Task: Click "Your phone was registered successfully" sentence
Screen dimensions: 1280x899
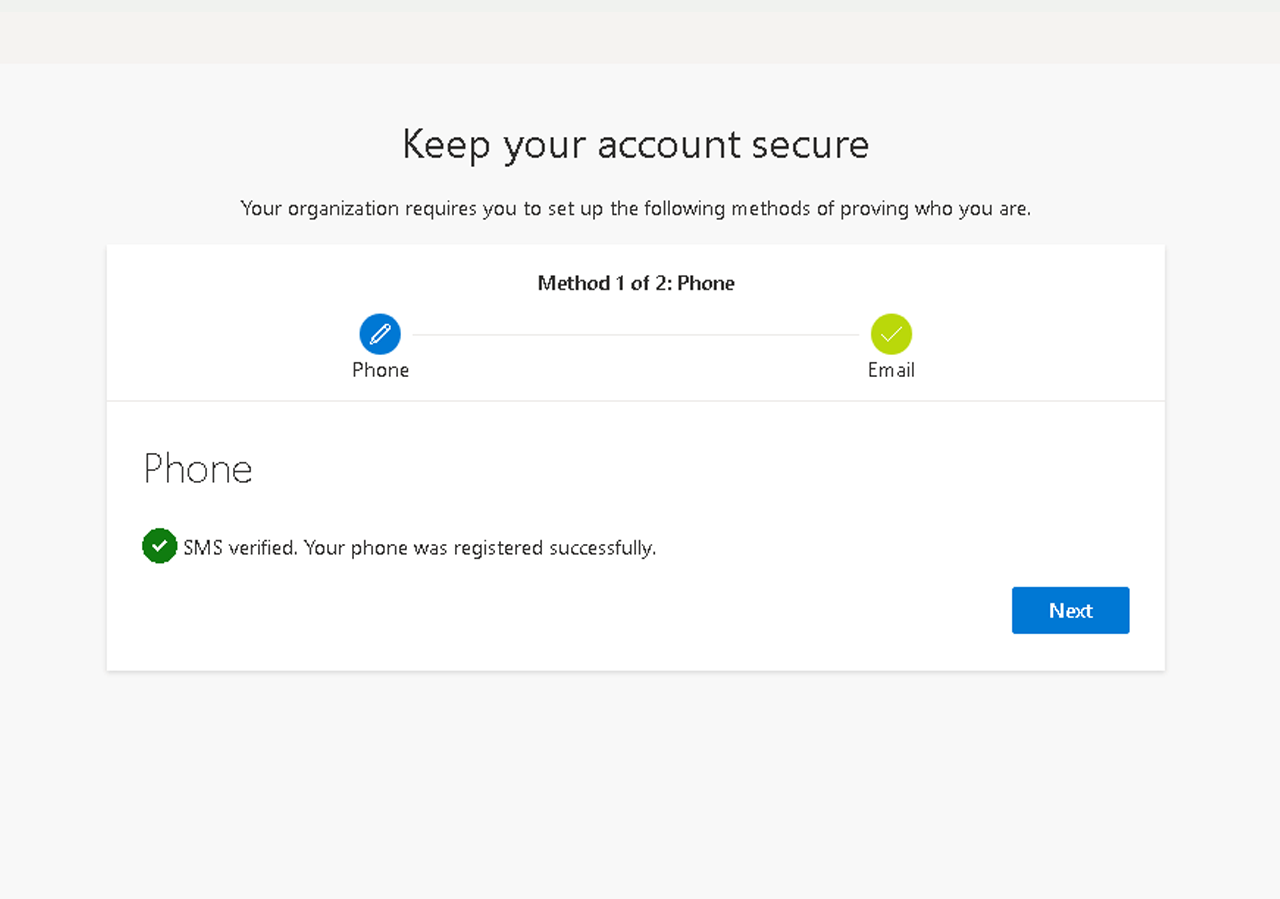Action: coord(480,548)
